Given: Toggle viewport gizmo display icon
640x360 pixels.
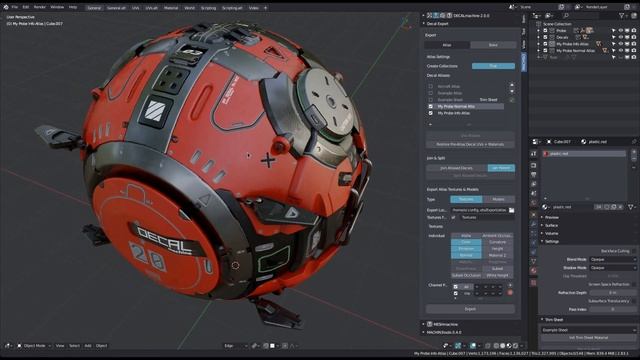Looking at the screenshot, I should coord(458,346).
